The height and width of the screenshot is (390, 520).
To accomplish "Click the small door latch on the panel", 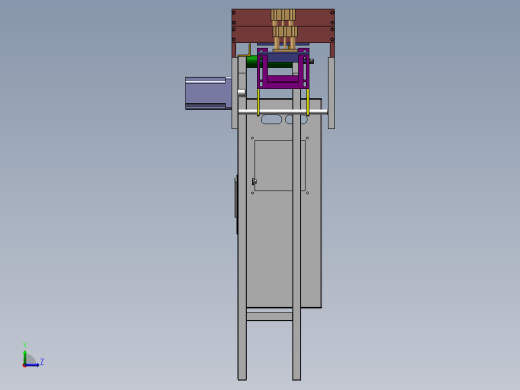I will coord(254,181).
